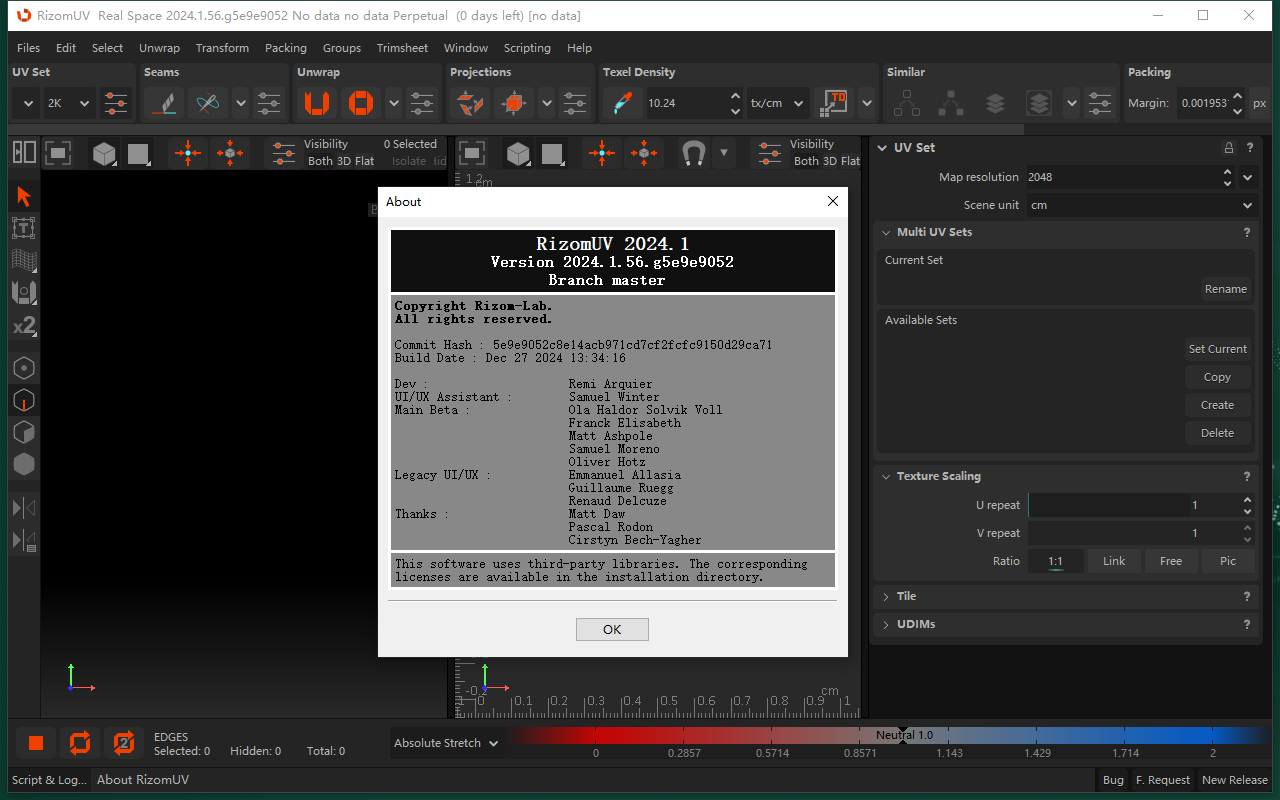Click the Set Current button
Screen dimensions: 1280x800
pos(1218,349)
